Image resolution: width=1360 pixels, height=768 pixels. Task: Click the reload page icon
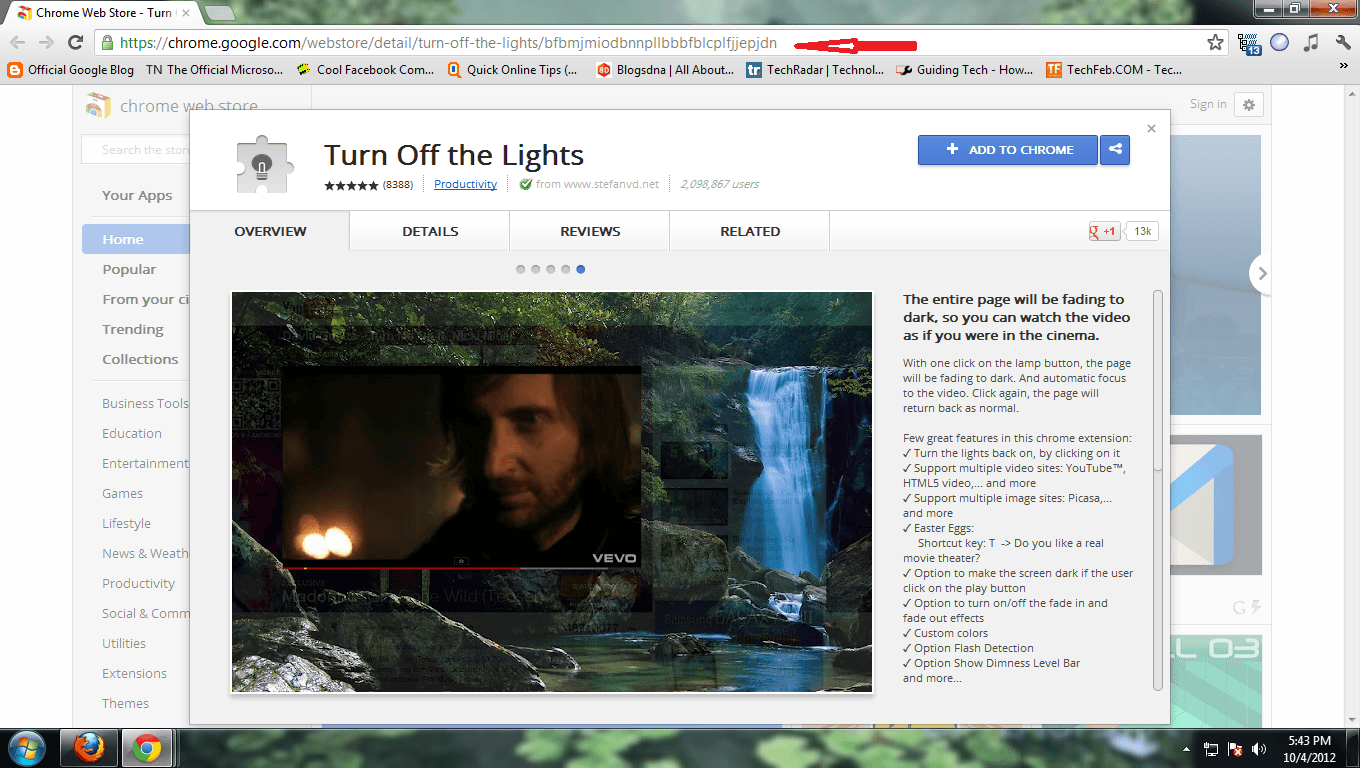76,43
